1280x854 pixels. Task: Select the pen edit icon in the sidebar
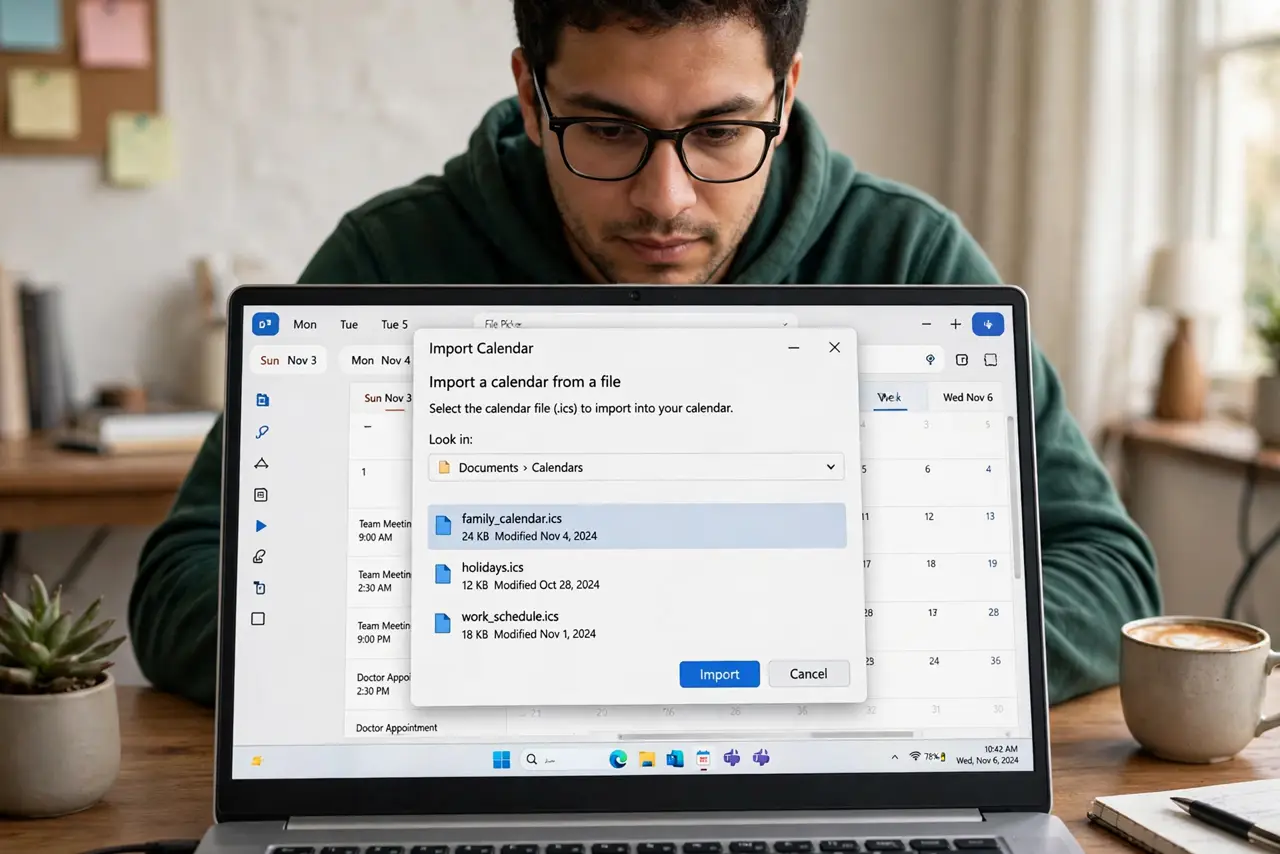260,557
